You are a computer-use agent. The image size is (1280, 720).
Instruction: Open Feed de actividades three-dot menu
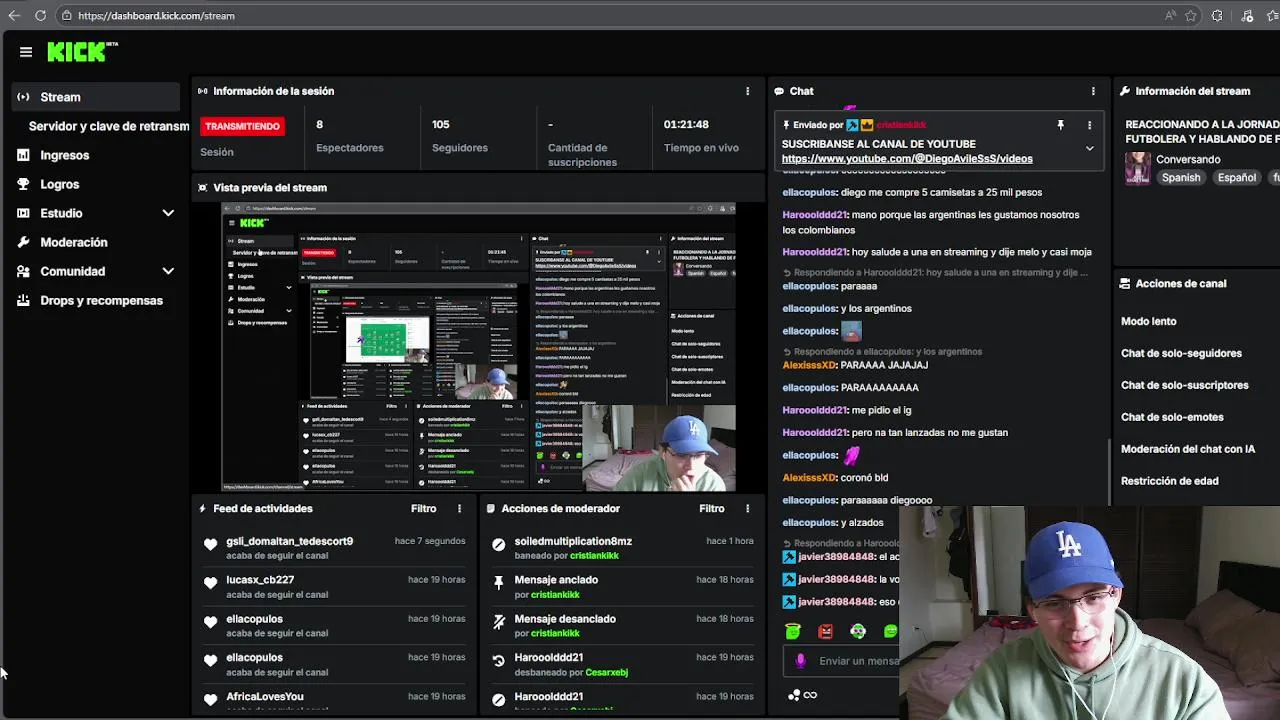click(x=459, y=508)
